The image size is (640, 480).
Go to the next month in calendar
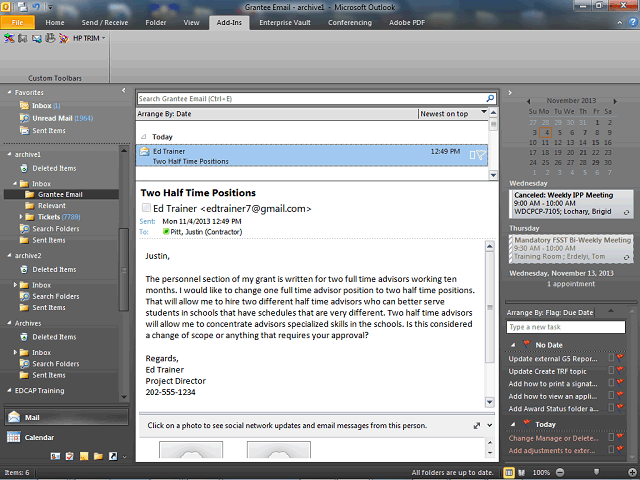pos(615,101)
